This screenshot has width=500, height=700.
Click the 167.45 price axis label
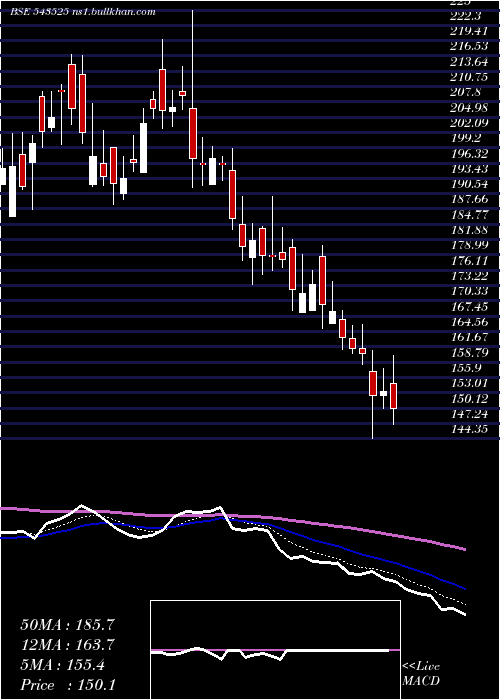(468, 306)
